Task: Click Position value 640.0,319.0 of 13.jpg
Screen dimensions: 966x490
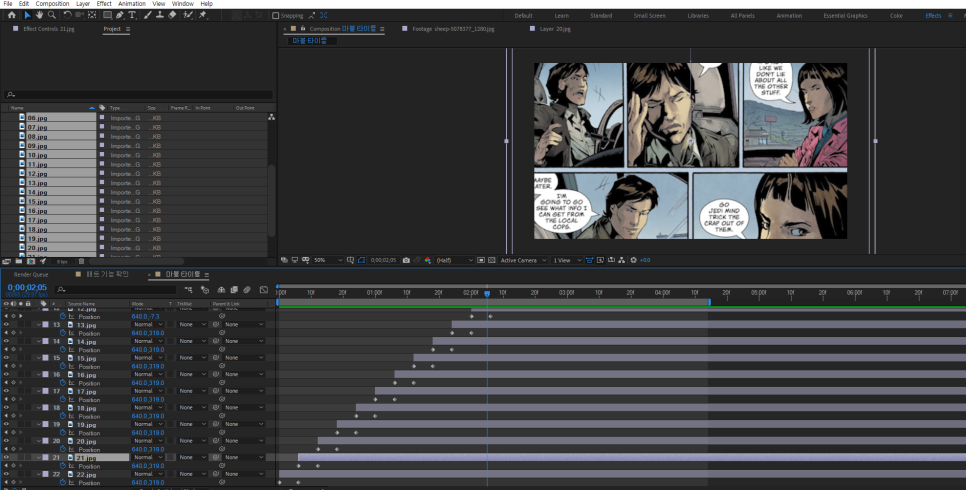Action: [x=148, y=333]
